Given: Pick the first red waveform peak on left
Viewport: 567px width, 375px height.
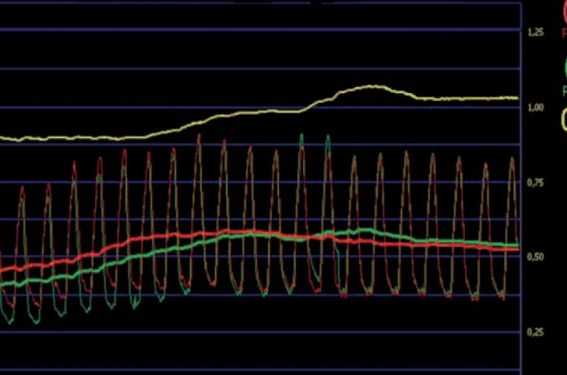Looking at the screenshot, I should pyautogui.click(x=22, y=188).
